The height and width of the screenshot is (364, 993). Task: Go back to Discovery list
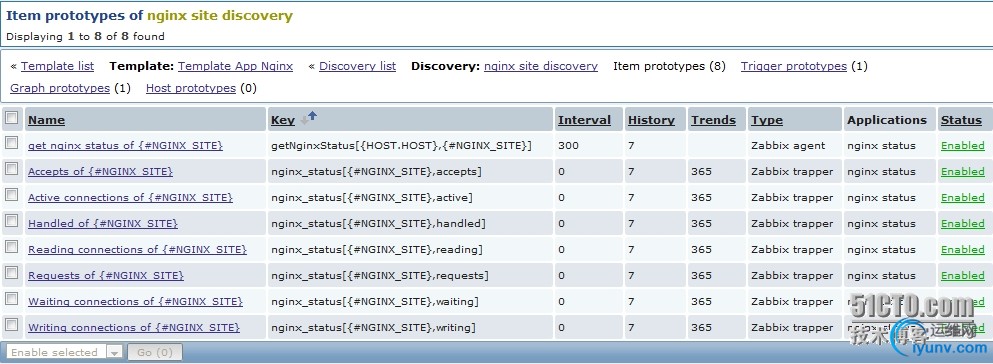[357, 66]
